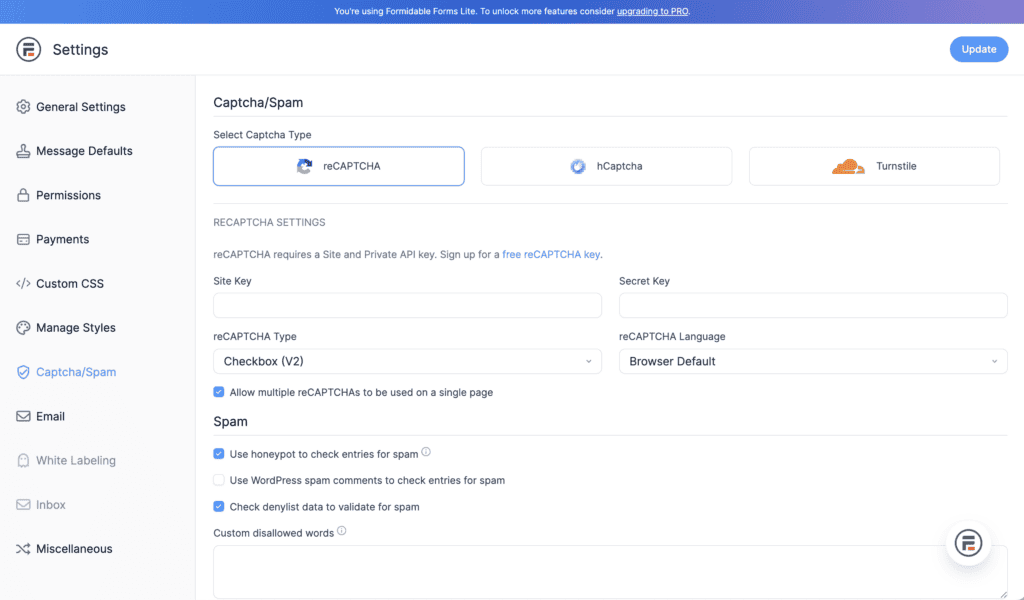The image size is (1024, 600).
Task: Click the Message Defaults stamp icon
Action: point(24,151)
